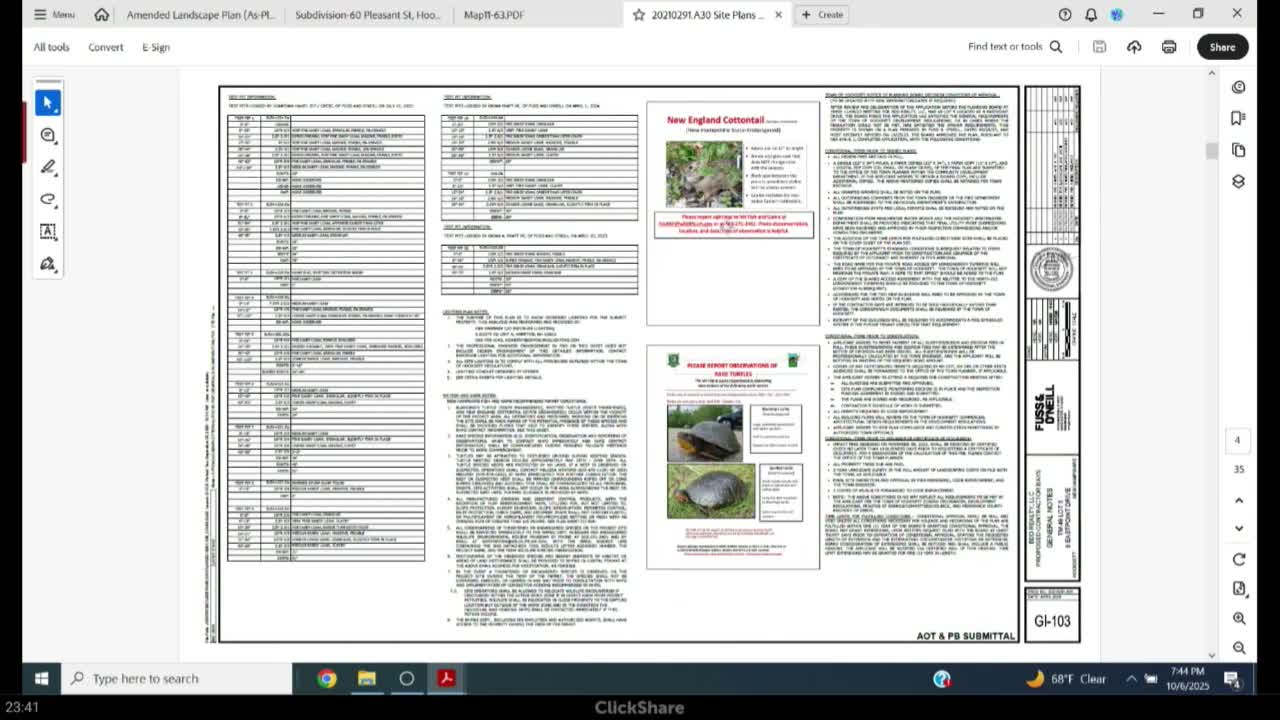Print the document
Viewport: 1280px width, 720px height.
(1169, 47)
